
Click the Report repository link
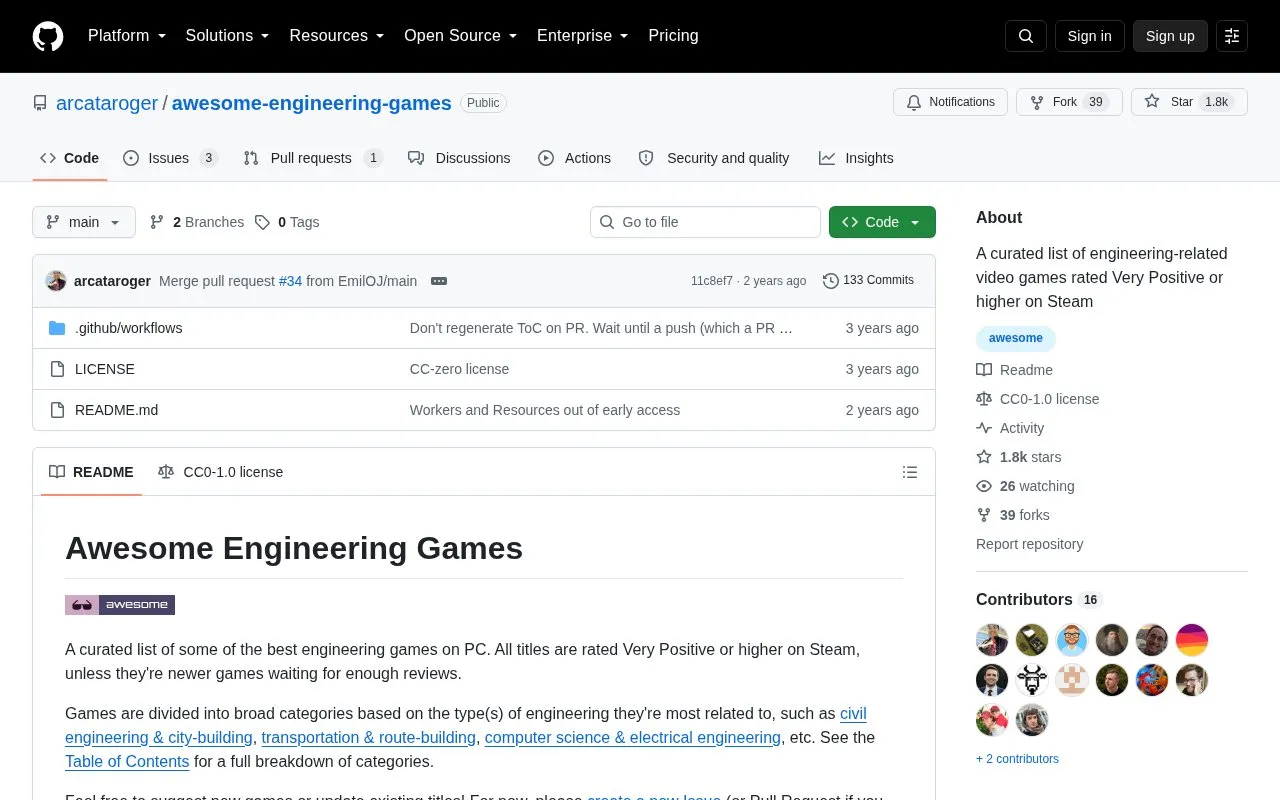click(x=1029, y=544)
